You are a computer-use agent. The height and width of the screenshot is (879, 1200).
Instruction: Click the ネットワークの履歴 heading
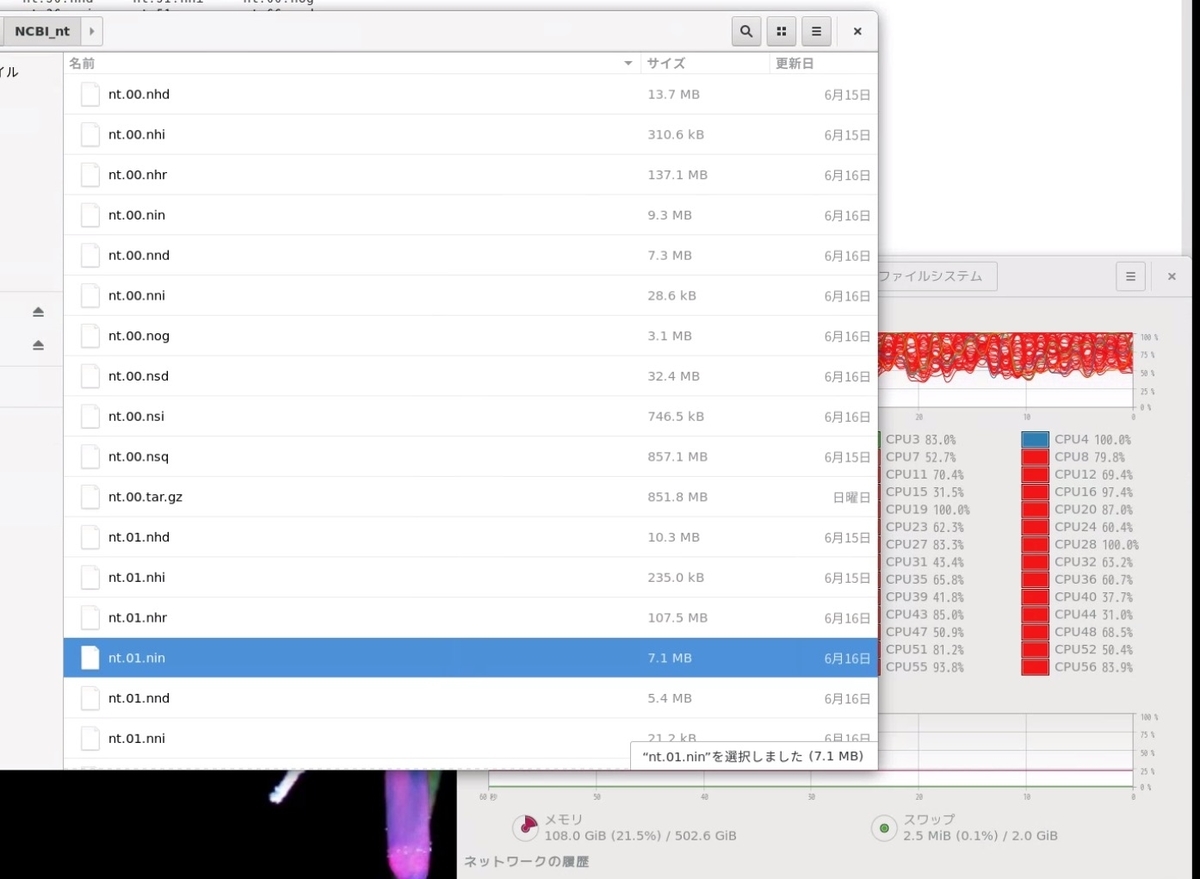click(x=526, y=861)
